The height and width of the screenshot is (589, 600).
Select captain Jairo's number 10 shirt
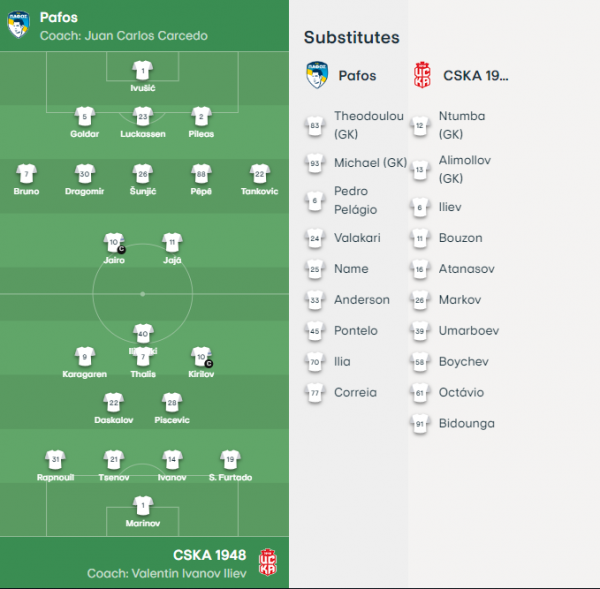click(x=114, y=243)
